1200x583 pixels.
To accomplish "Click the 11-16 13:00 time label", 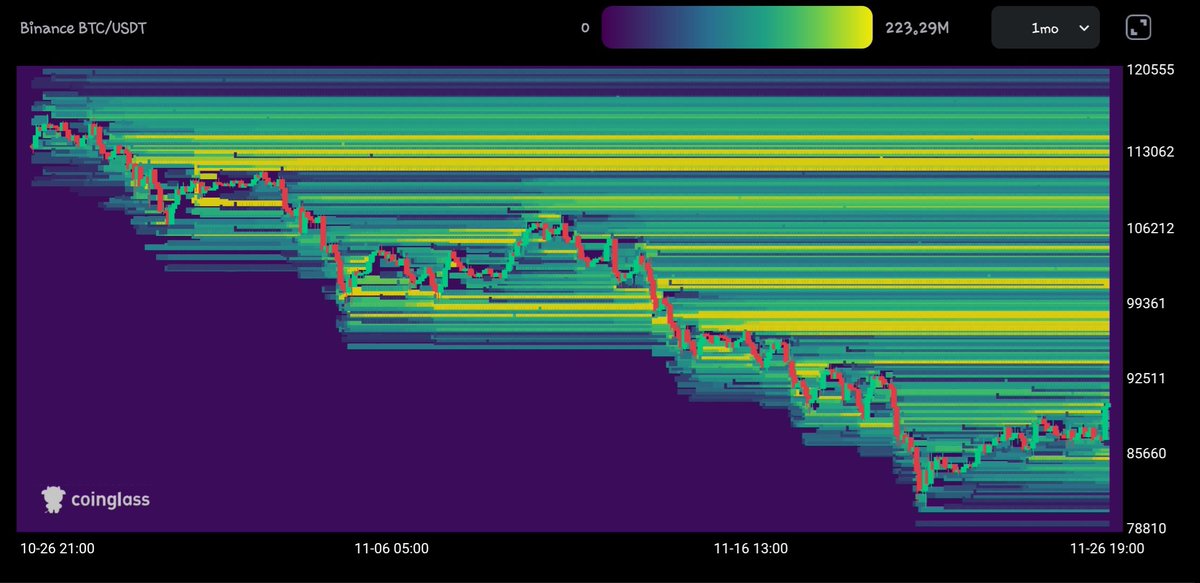I will (750, 548).
